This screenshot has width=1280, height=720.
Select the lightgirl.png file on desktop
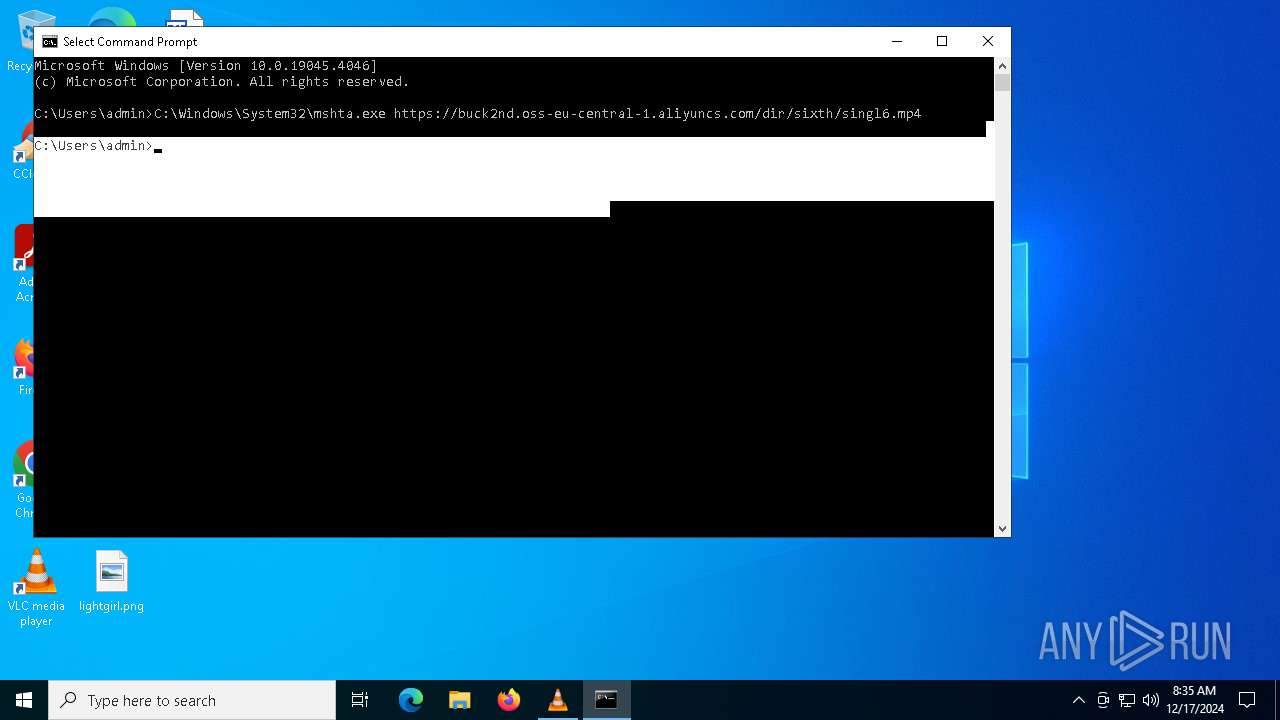111,582
